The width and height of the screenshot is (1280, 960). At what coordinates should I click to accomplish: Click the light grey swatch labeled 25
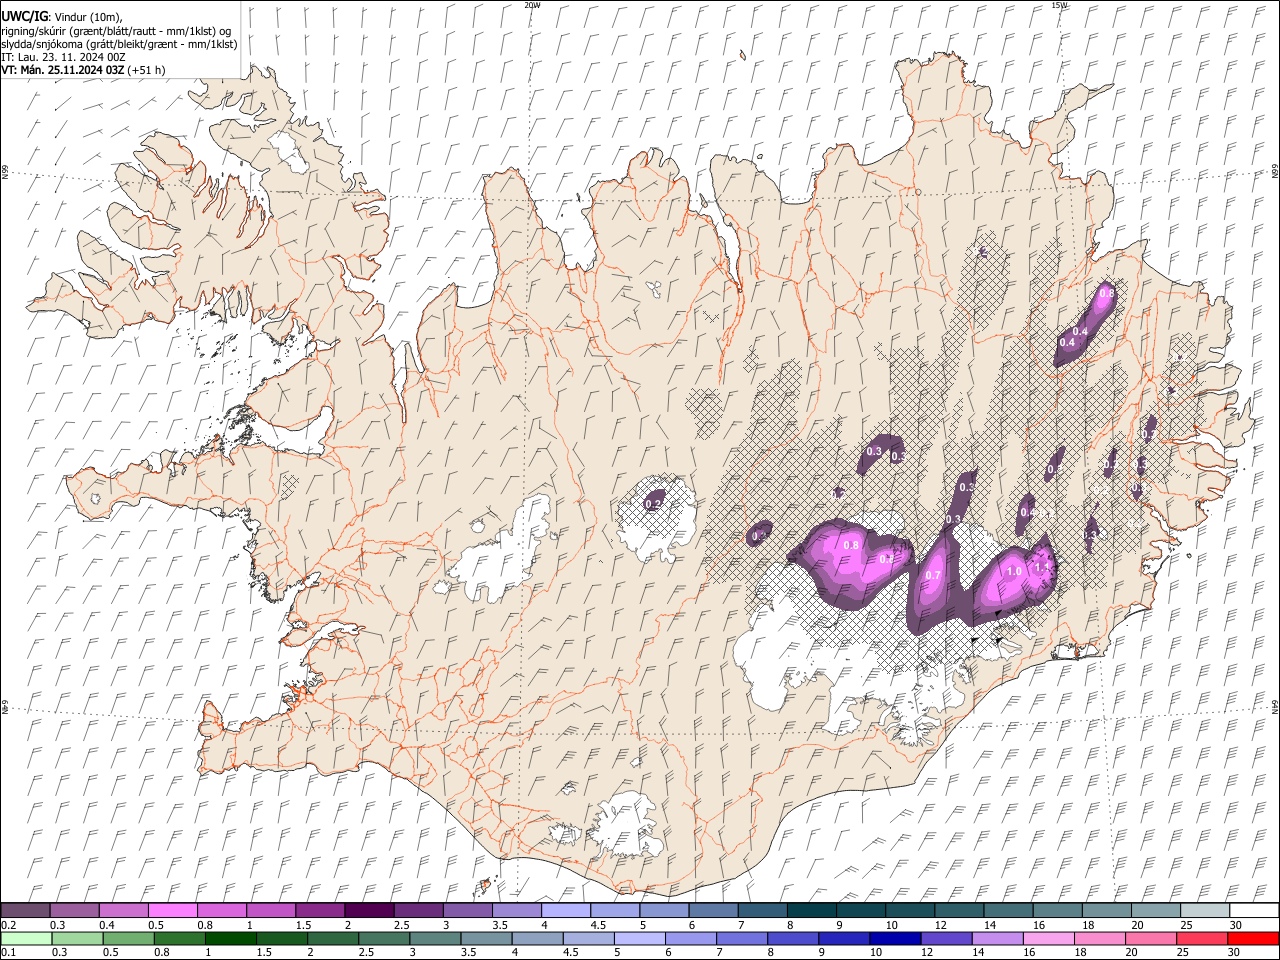point(1205,911)
